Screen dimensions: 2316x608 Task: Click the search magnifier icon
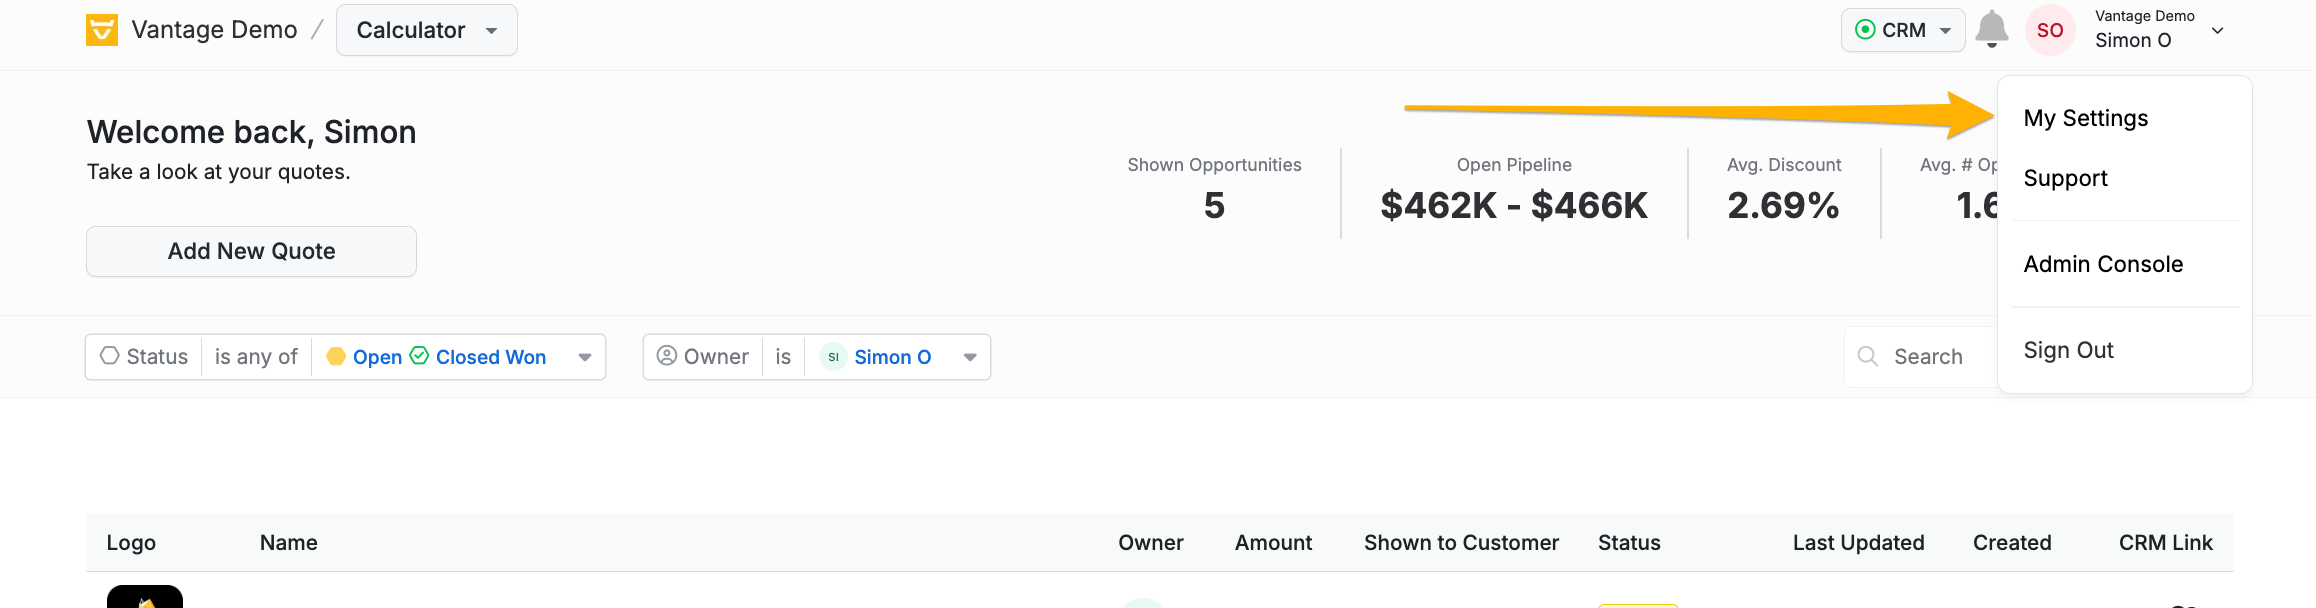click(1867, 356)
